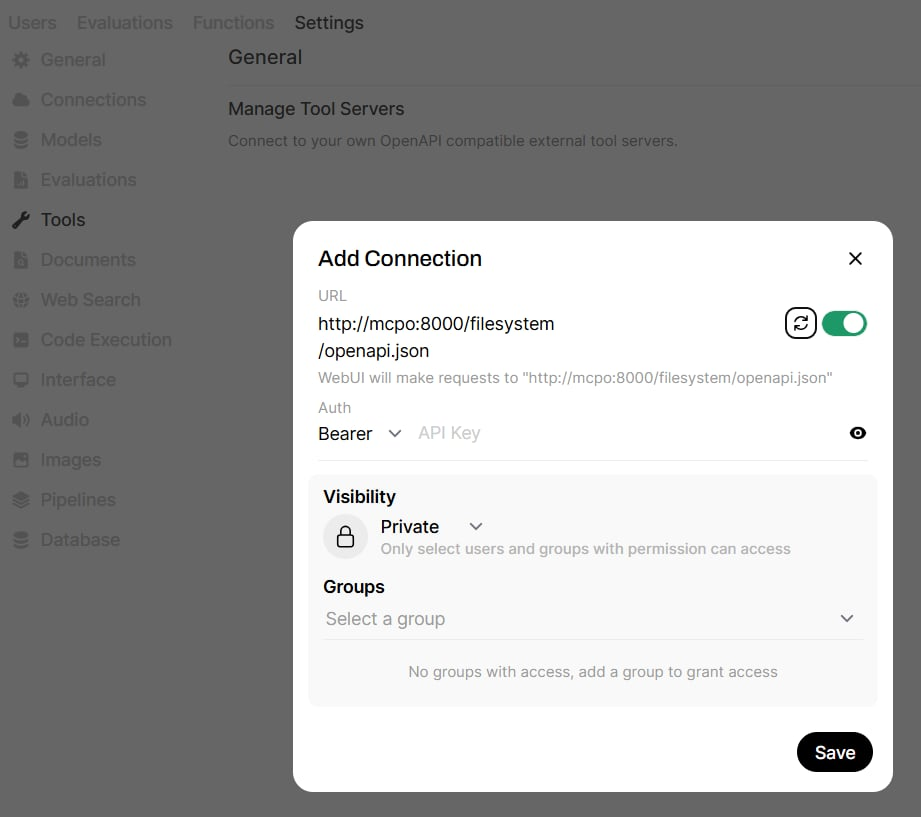921x817 pixels.
Task: Open the Bearer auth type dropdown
Action: [360, 433]
